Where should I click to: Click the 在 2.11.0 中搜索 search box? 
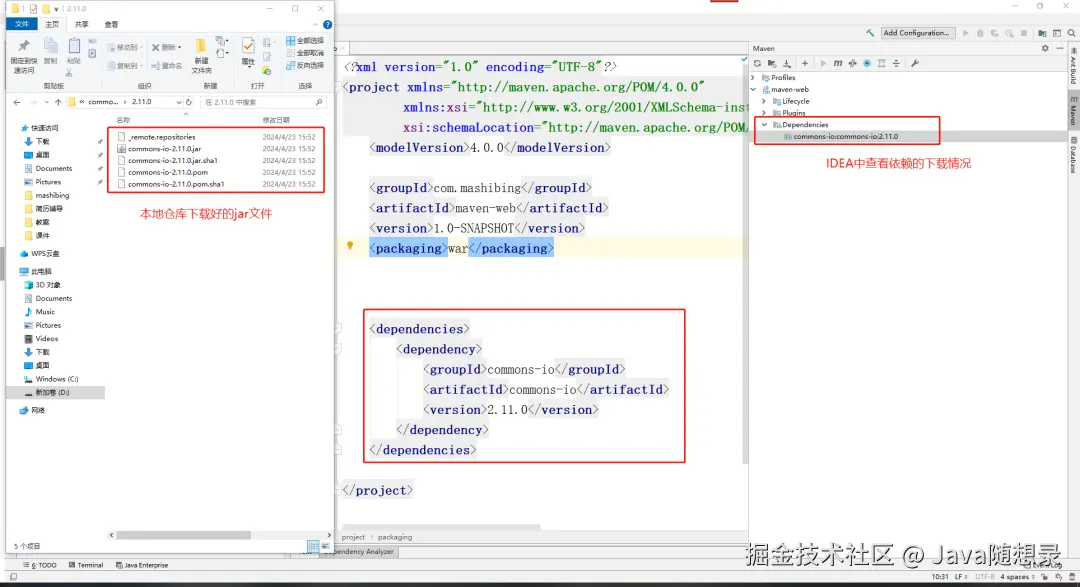262,102
